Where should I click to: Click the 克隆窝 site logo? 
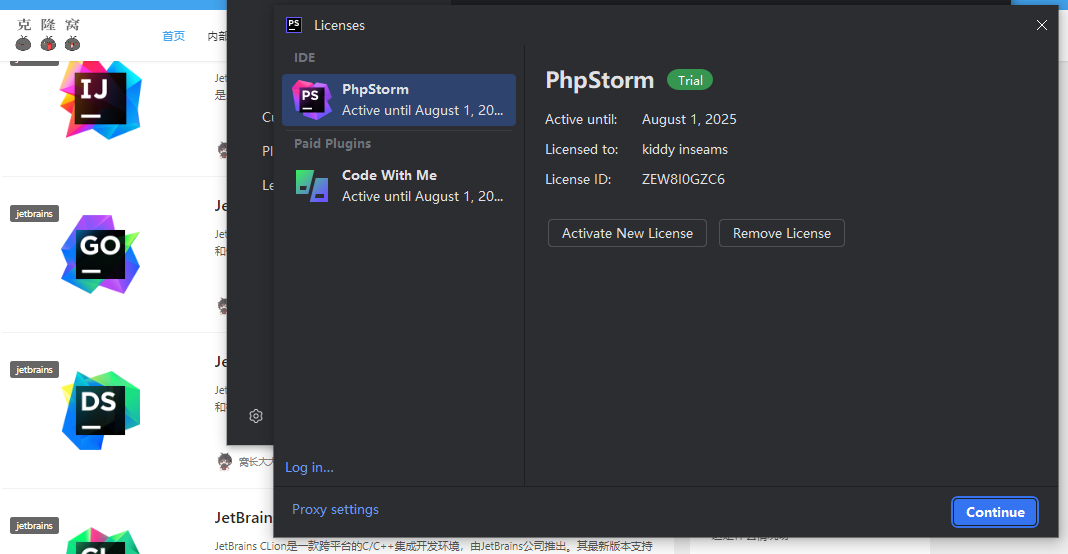[48, 34]
